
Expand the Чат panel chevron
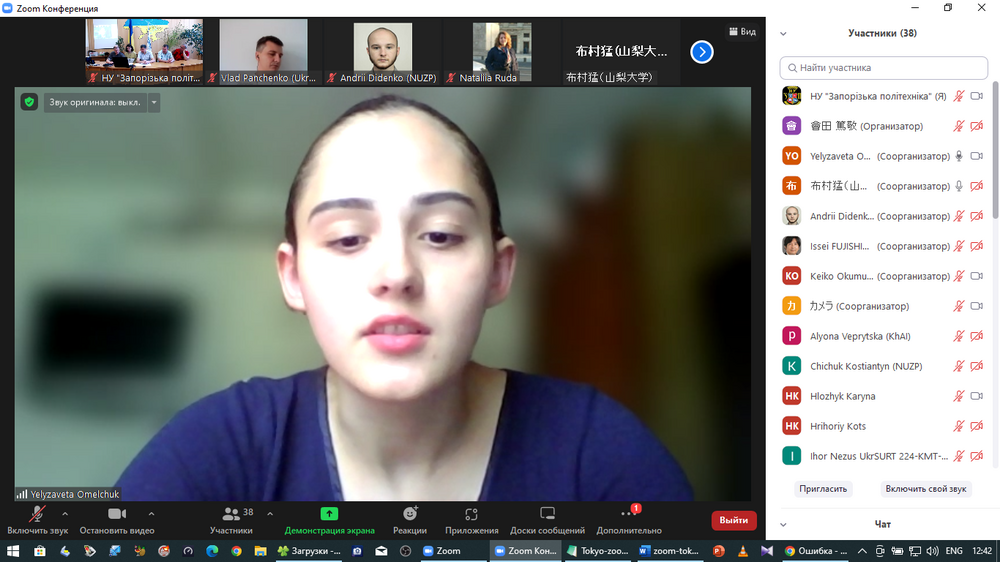point(783,524)
